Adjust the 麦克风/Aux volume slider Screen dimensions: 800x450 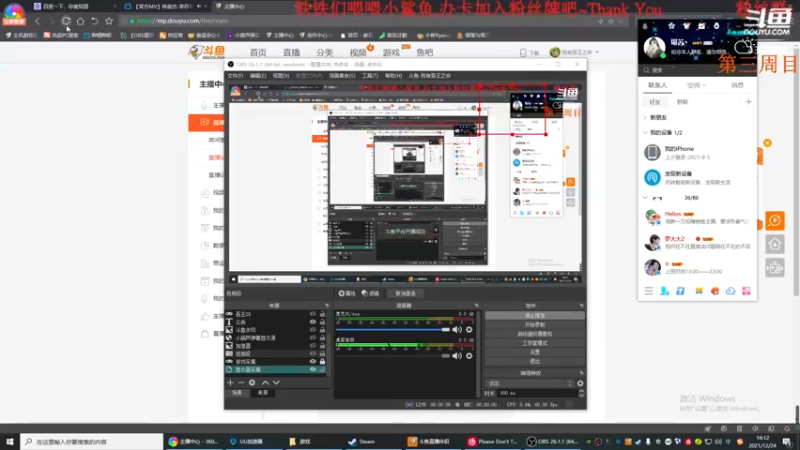tap(393, 330)
